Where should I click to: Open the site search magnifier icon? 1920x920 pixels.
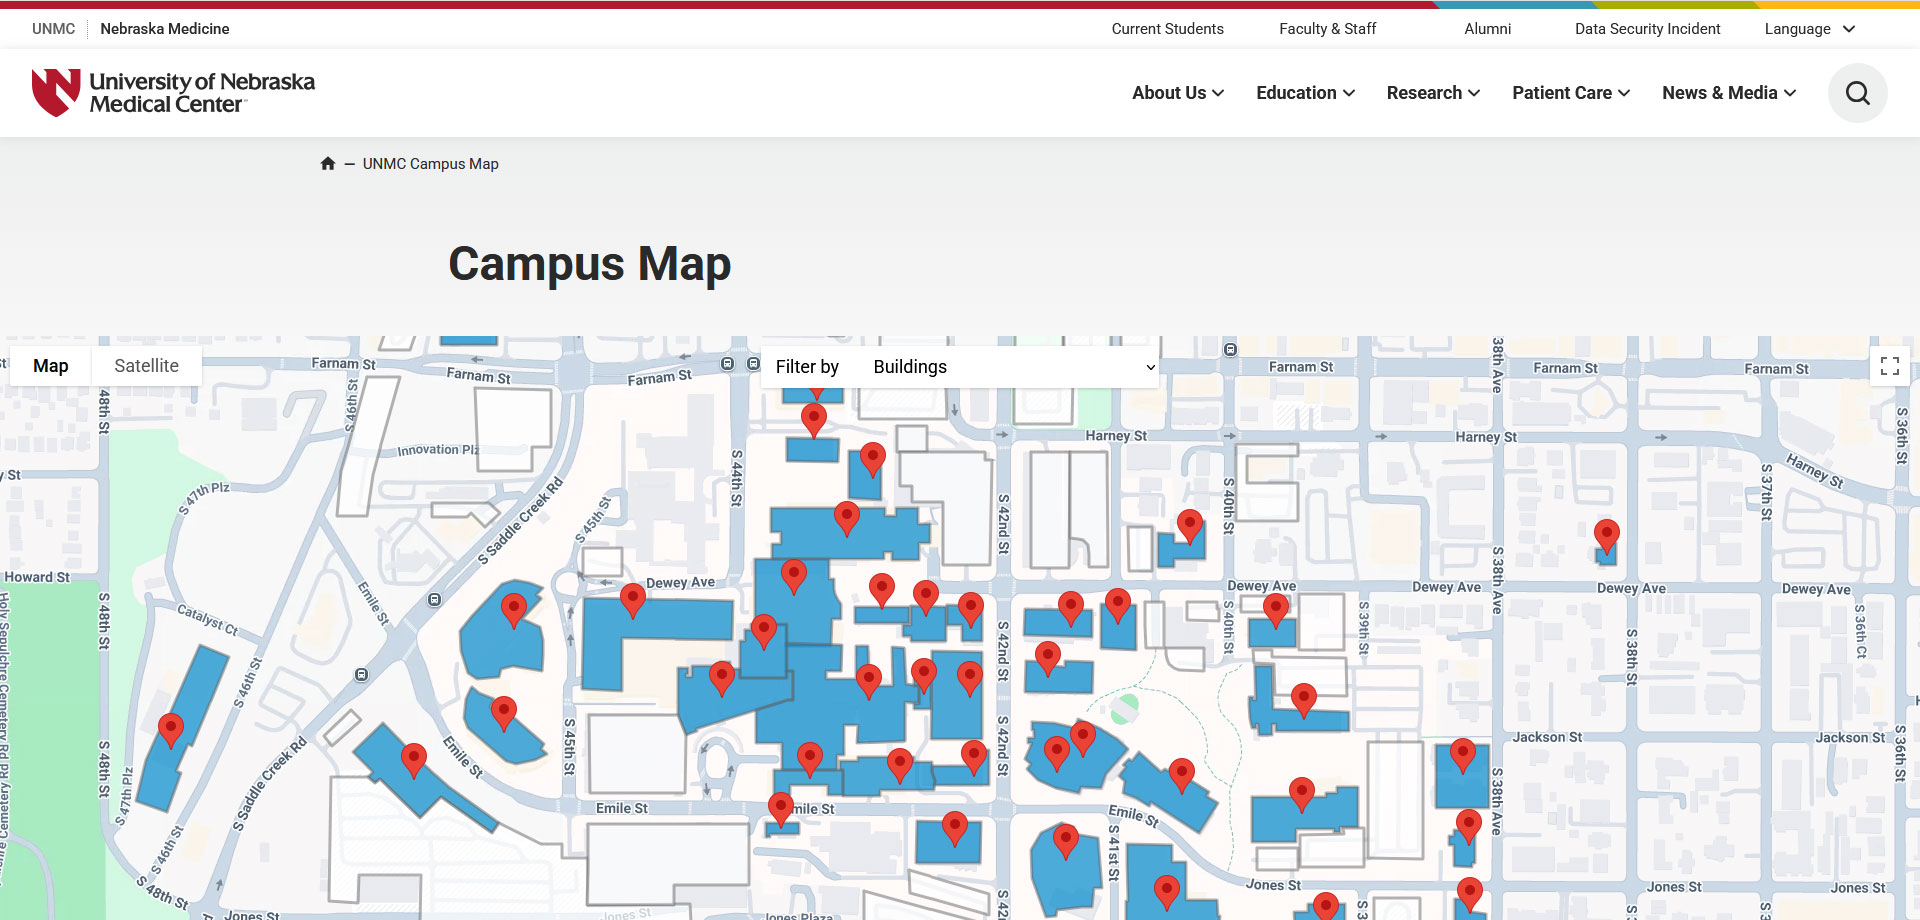pos(1857,93)
